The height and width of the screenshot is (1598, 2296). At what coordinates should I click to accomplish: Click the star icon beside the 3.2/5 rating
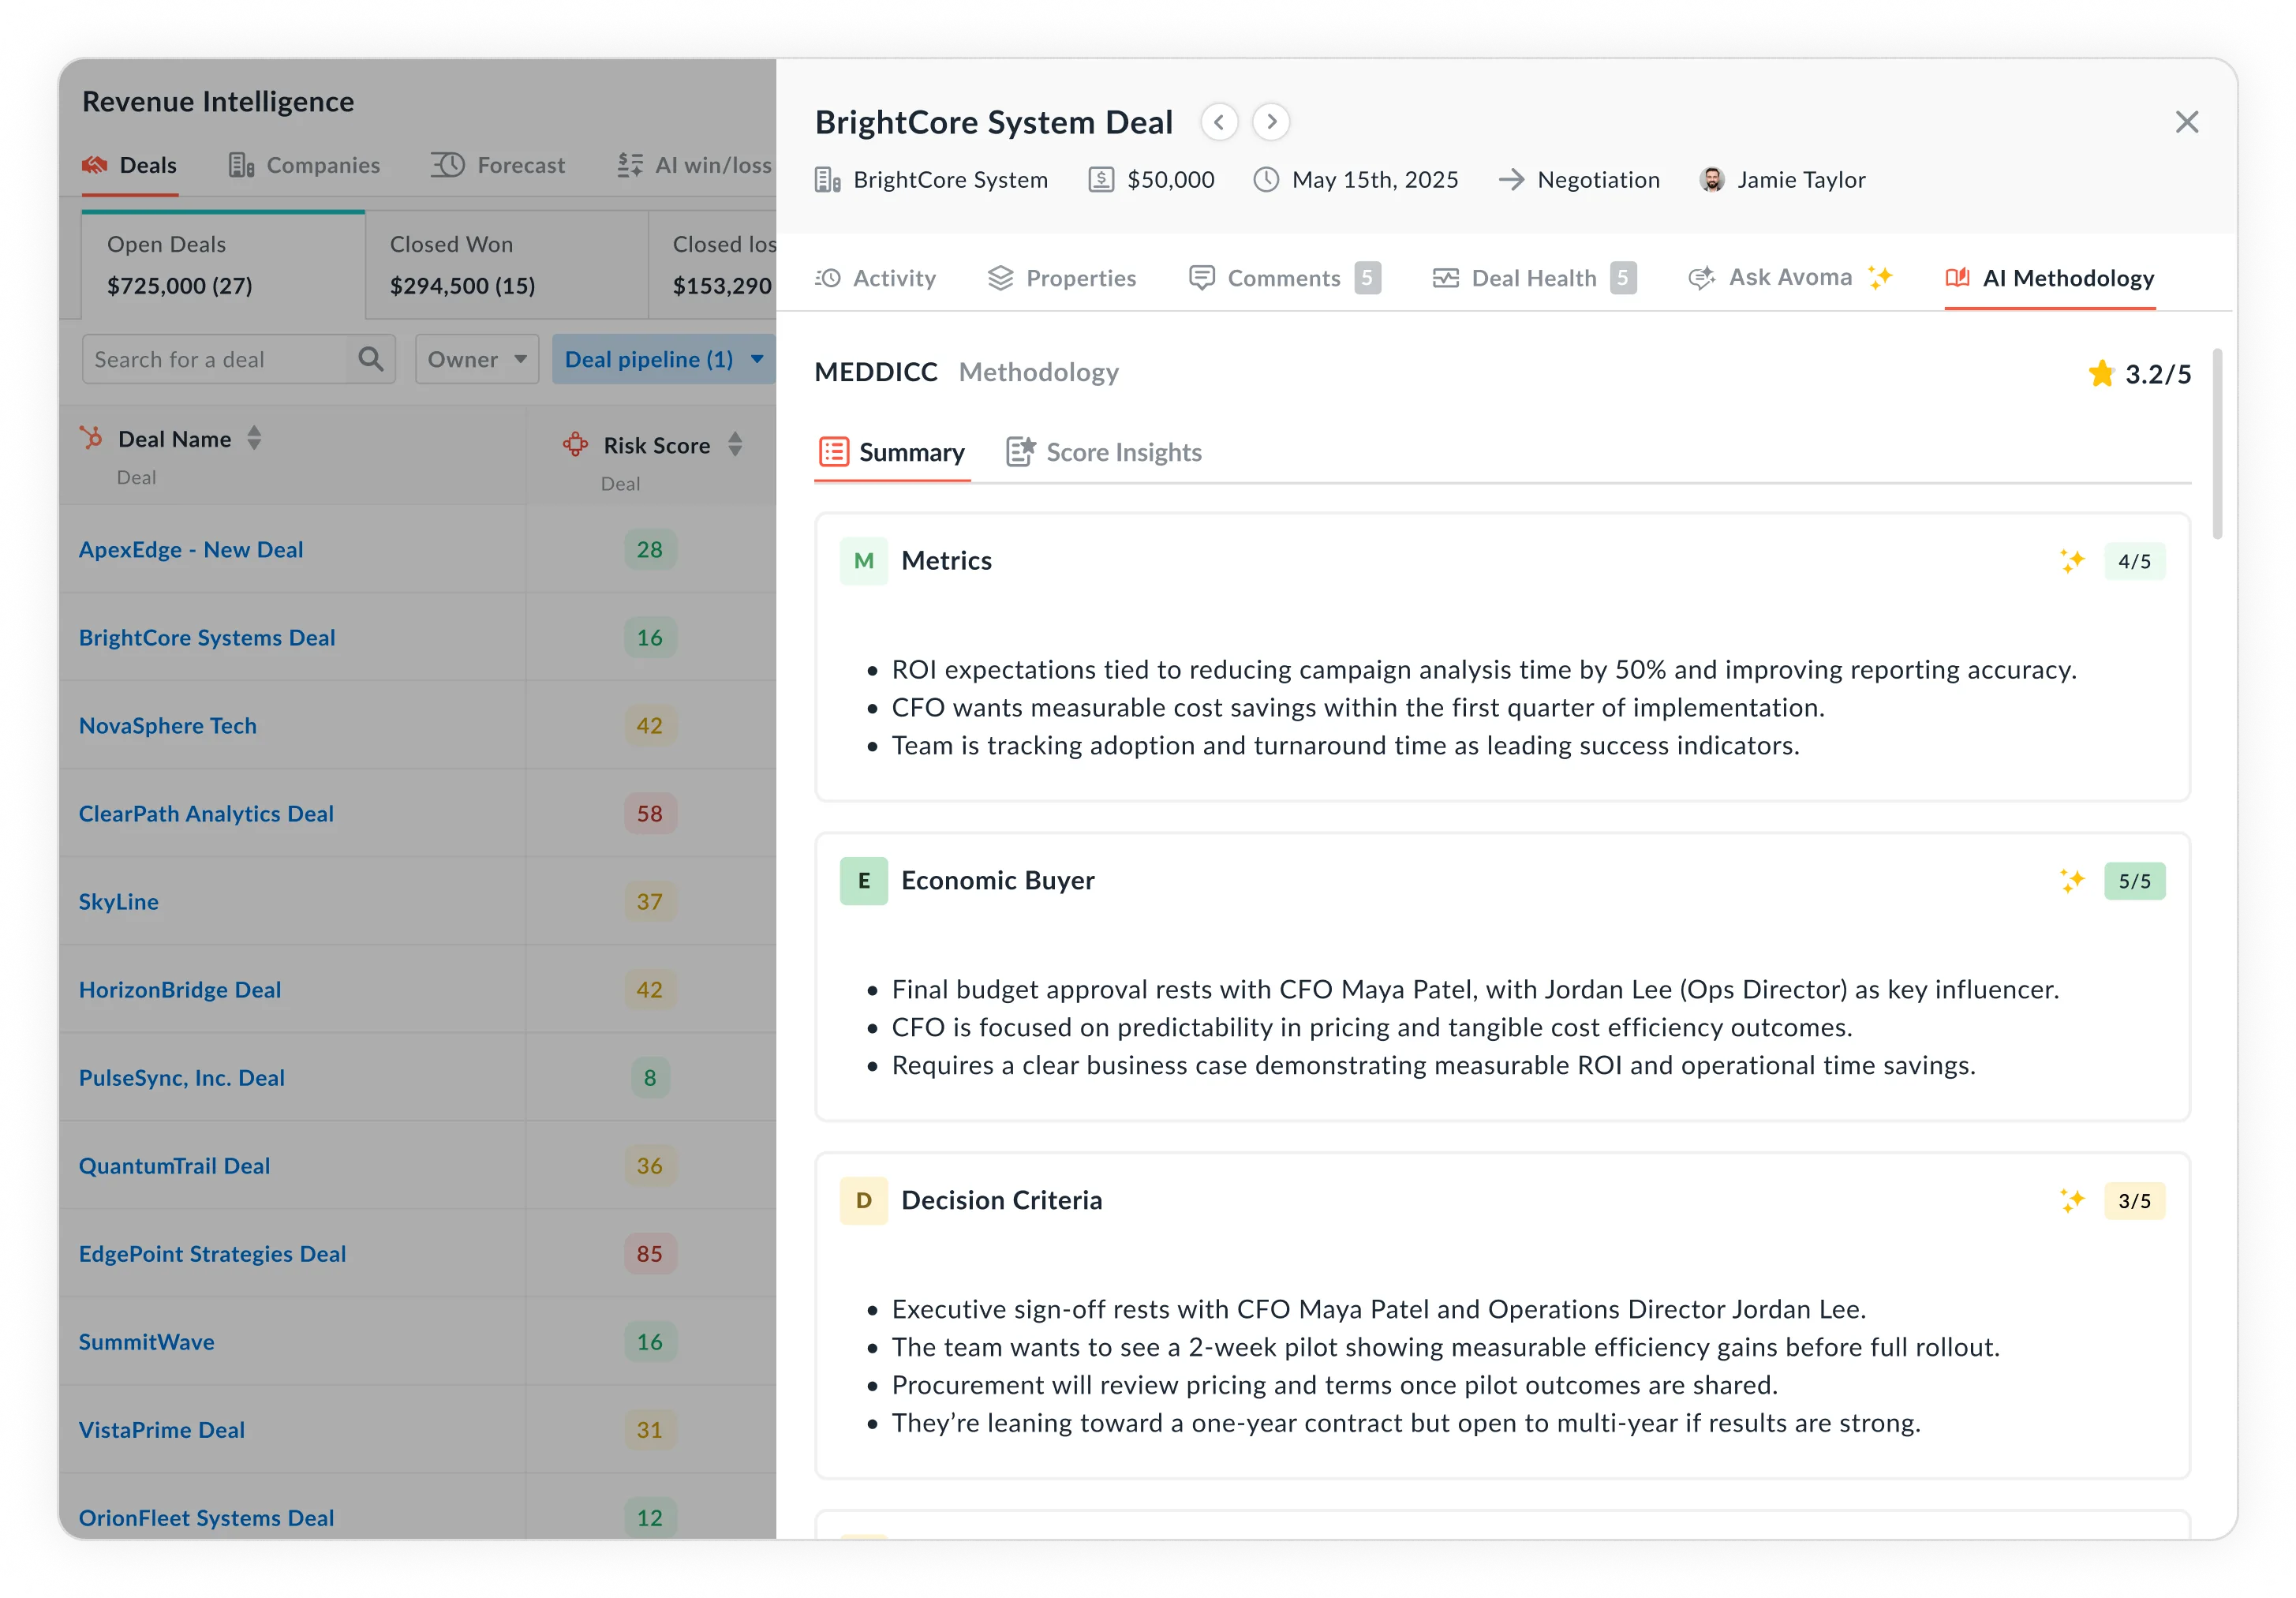coord(2101,373)
